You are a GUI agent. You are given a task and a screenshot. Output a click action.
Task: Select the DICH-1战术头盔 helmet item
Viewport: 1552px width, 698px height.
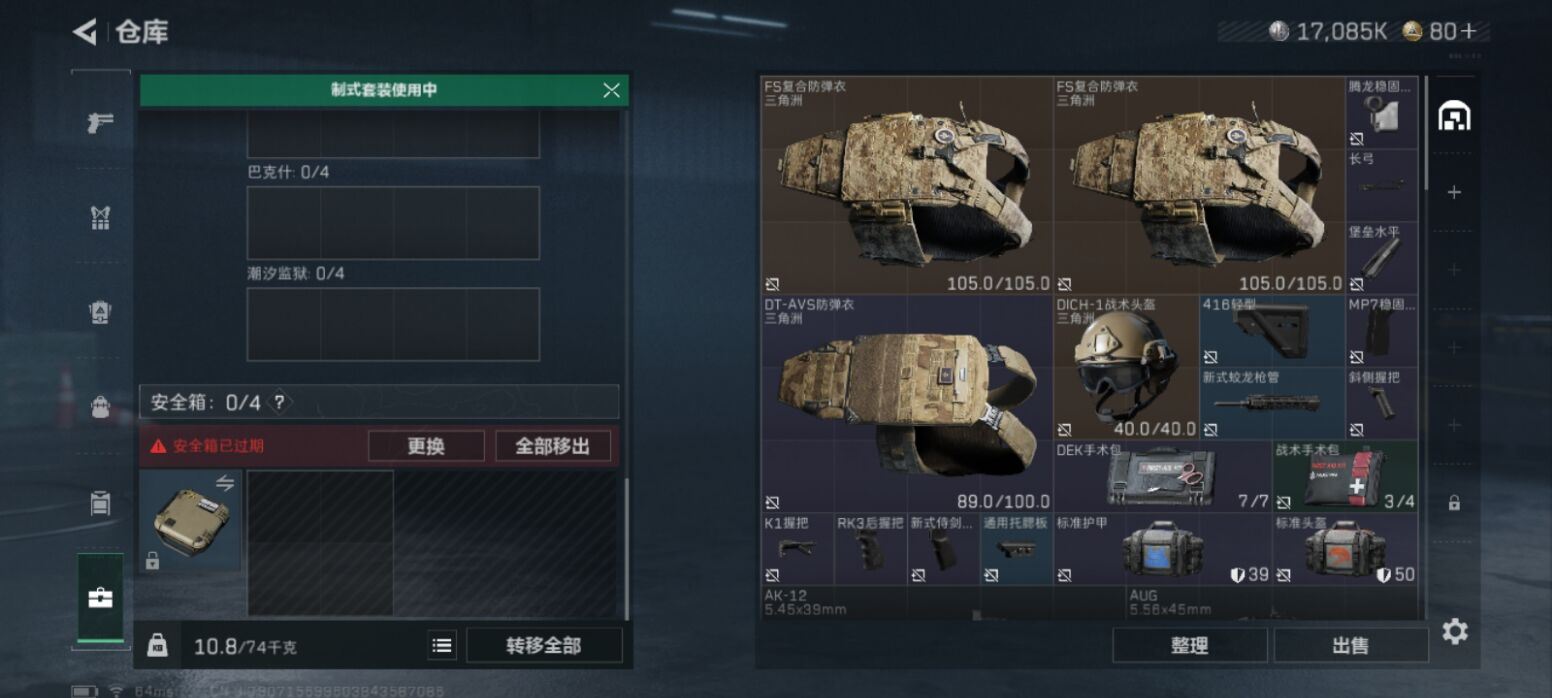[x=1126, y=367]
